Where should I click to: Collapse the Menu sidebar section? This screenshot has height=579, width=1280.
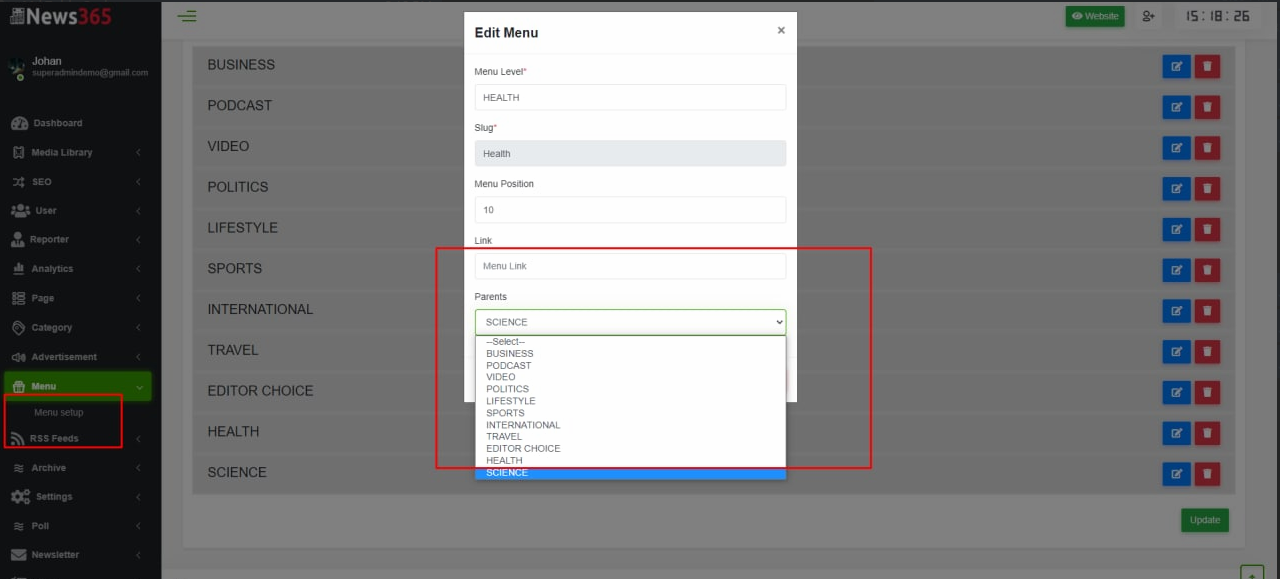(78, 386)
